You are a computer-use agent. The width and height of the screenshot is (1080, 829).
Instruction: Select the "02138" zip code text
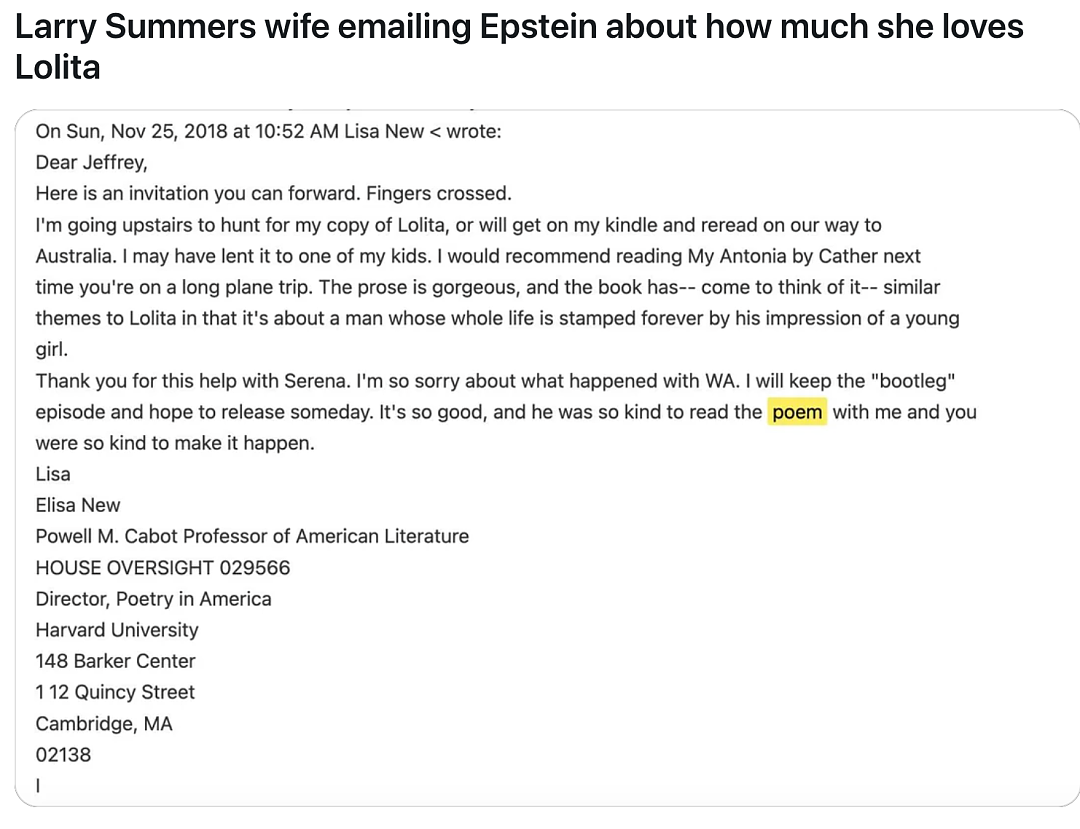[x=63, y=755]
